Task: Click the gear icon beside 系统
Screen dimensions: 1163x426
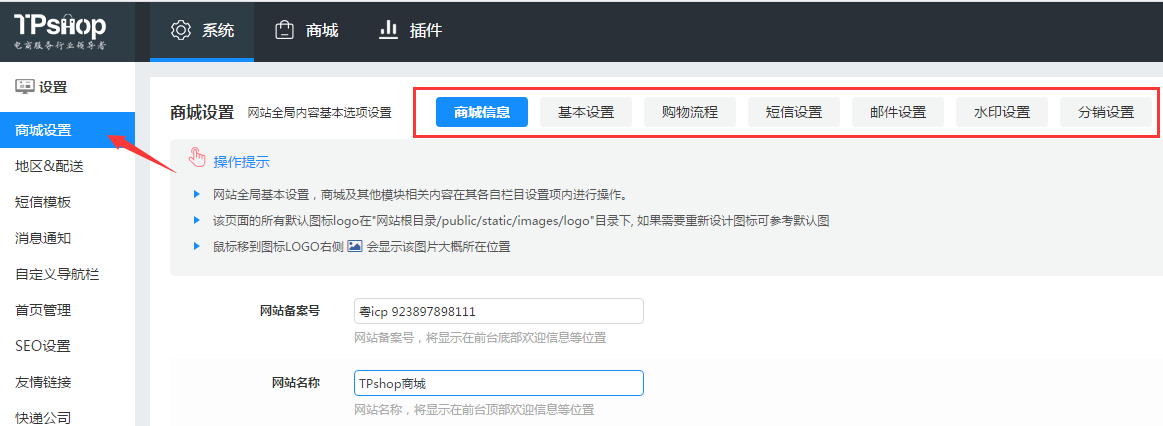Action: pyautogui.click(x=180, y=30)
